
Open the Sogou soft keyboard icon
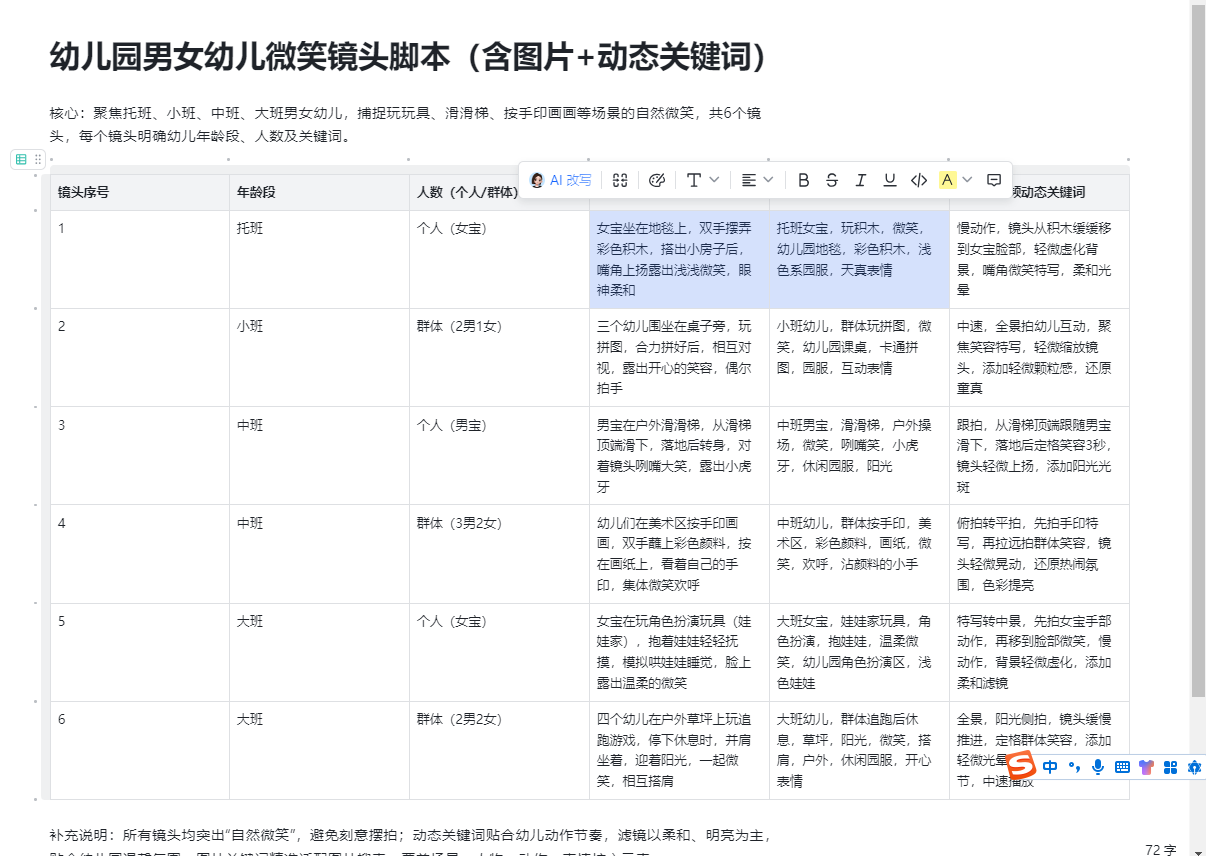(1122, 767)
